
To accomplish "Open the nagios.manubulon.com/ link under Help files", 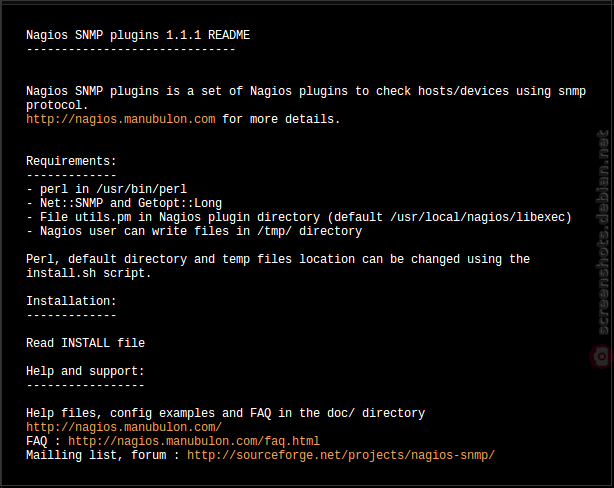I will point(124,427).
